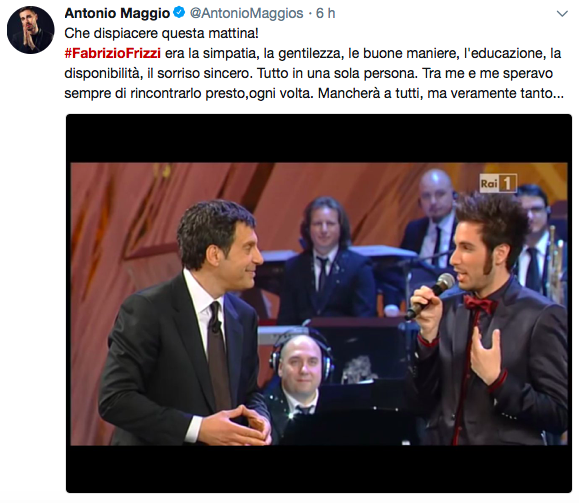Click the bald musician beside the Rai logo
The image size is (579, 503).
pos(434,218)
